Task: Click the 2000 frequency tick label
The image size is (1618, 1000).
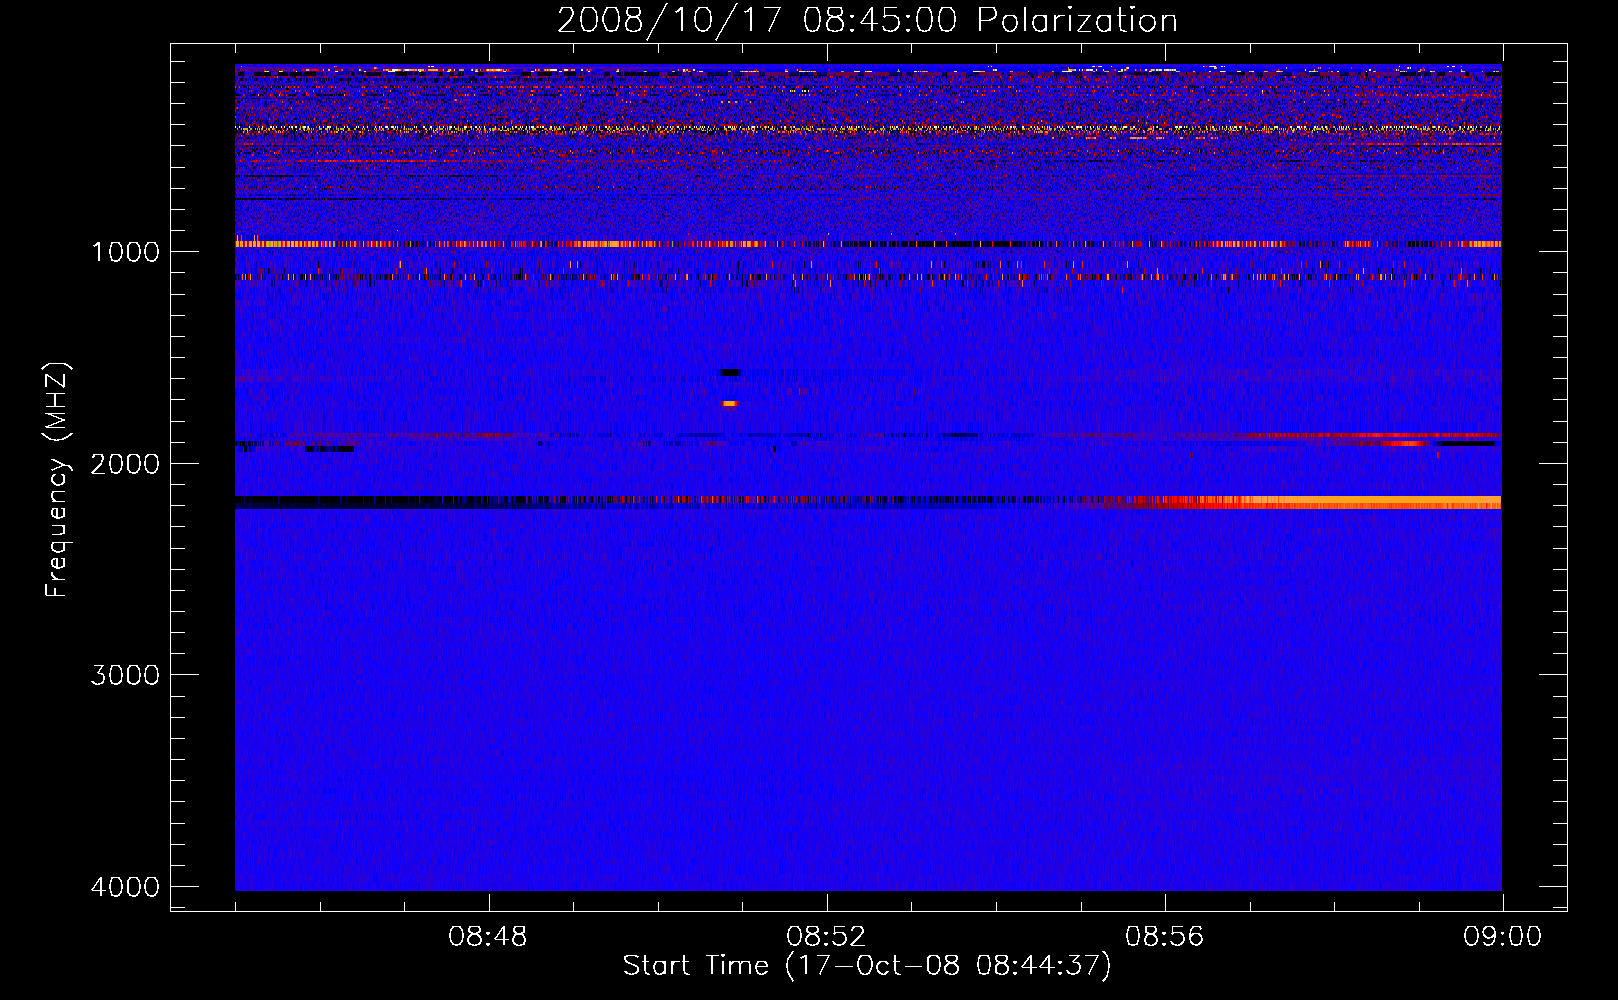Action: pyautogui.click(x=125, y=463)
